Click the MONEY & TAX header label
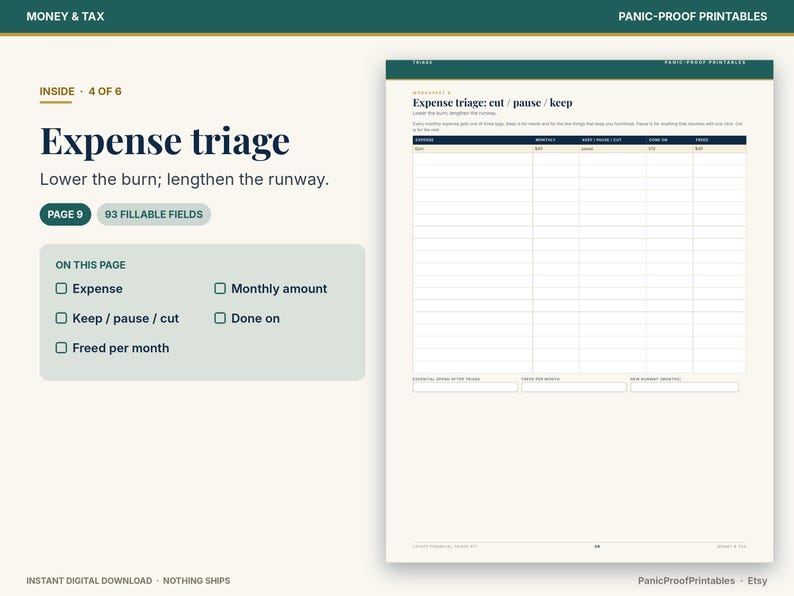Screen dimensions: 794x596 click(65, 16)
